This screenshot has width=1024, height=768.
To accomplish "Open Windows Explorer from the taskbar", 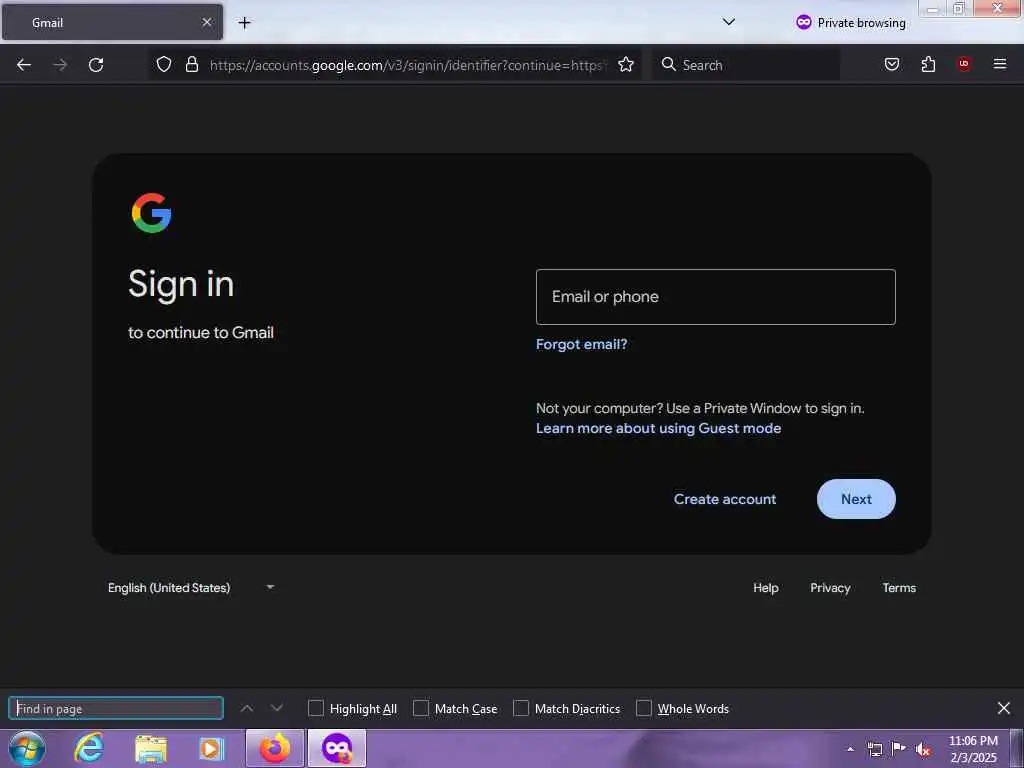I will click(151, 748).
